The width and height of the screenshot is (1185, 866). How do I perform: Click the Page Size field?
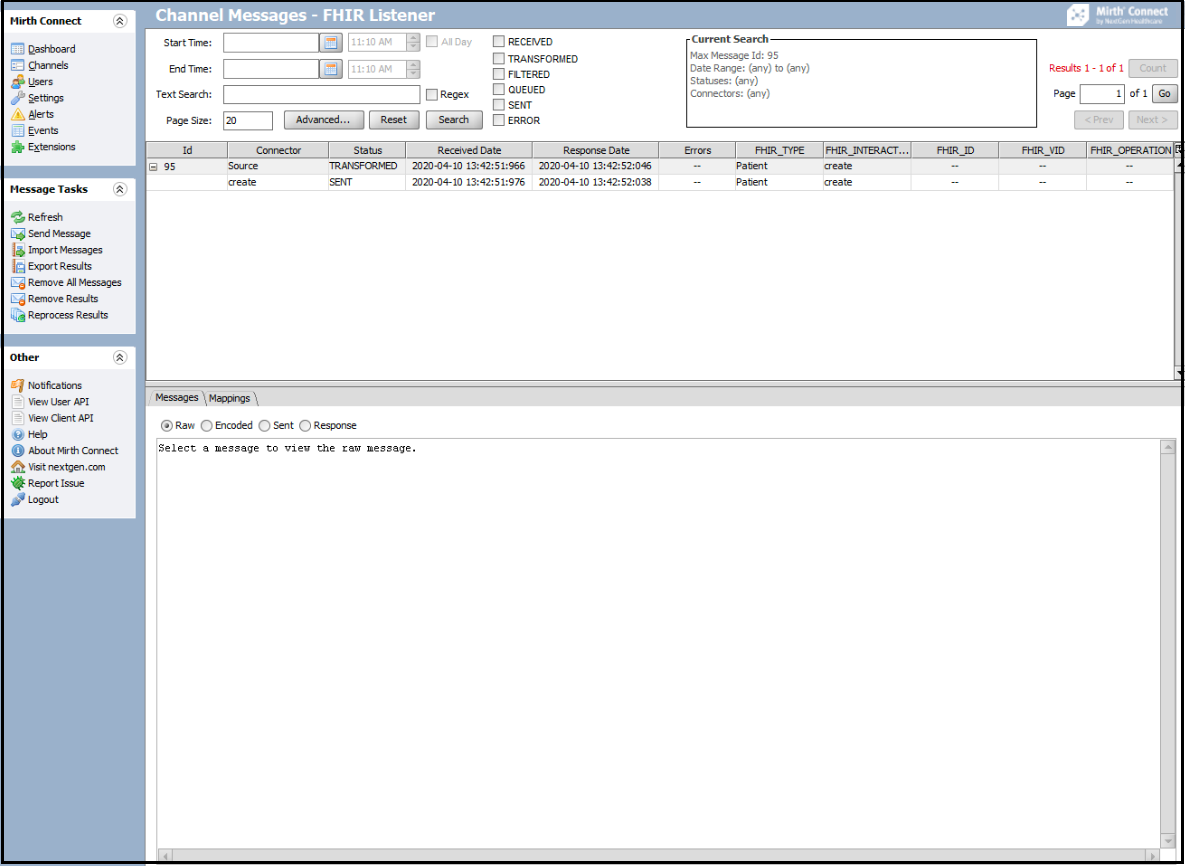[x=248, y=120]
